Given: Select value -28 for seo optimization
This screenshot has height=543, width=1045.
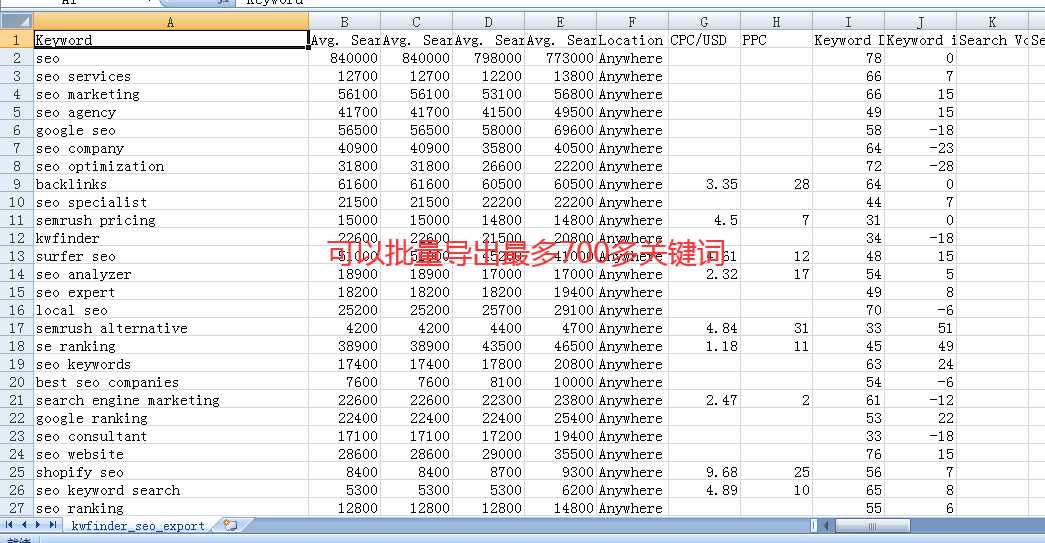Looking at the screenshot, I should [x=920, y=166].
